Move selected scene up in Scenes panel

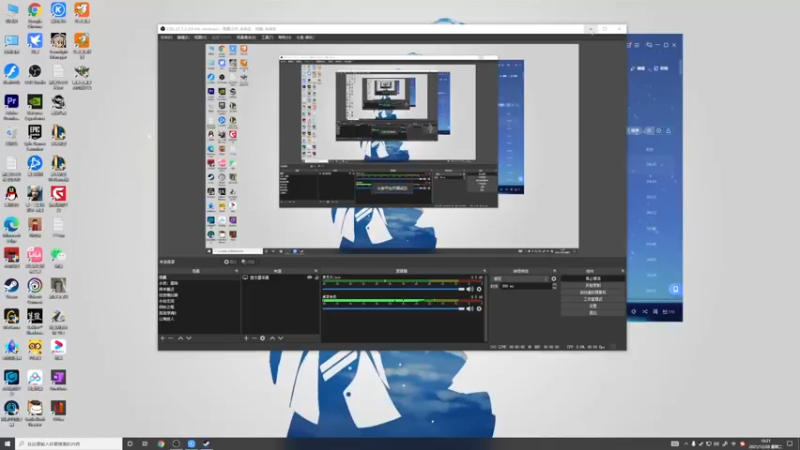180,338
